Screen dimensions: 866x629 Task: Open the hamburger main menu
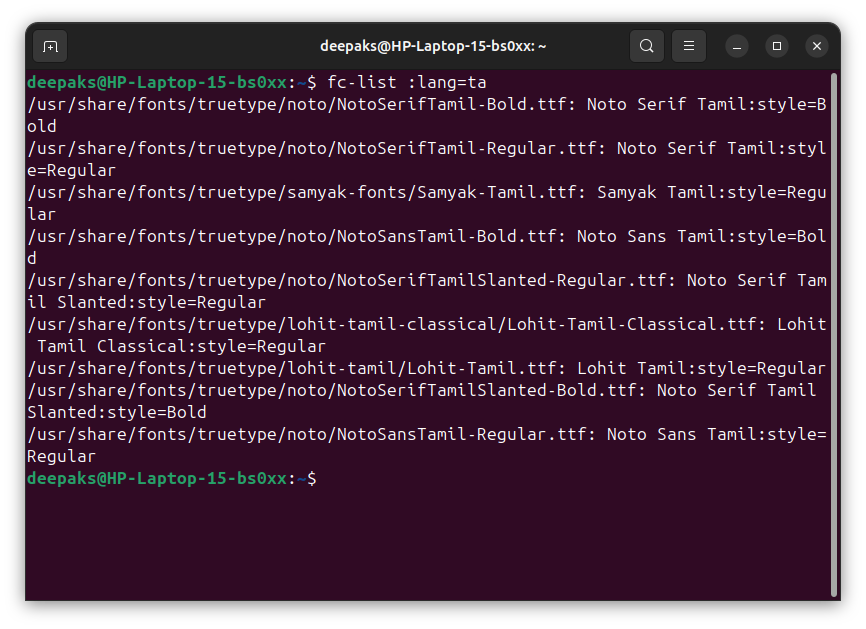689,46
